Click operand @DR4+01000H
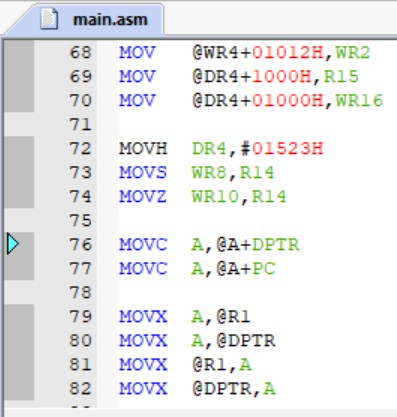 (258, 101)
